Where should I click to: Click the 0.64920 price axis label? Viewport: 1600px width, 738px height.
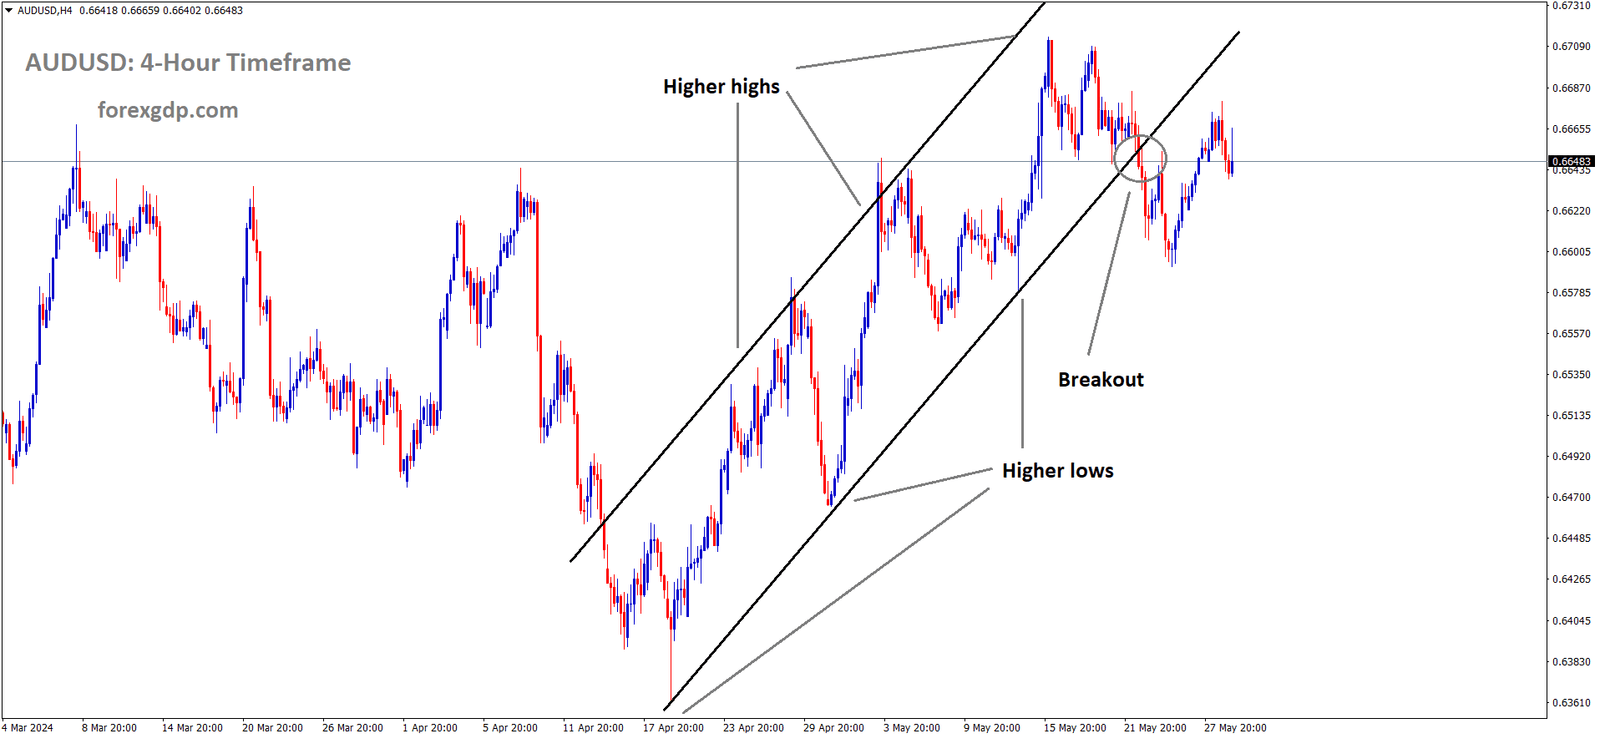coord(1571,456)
